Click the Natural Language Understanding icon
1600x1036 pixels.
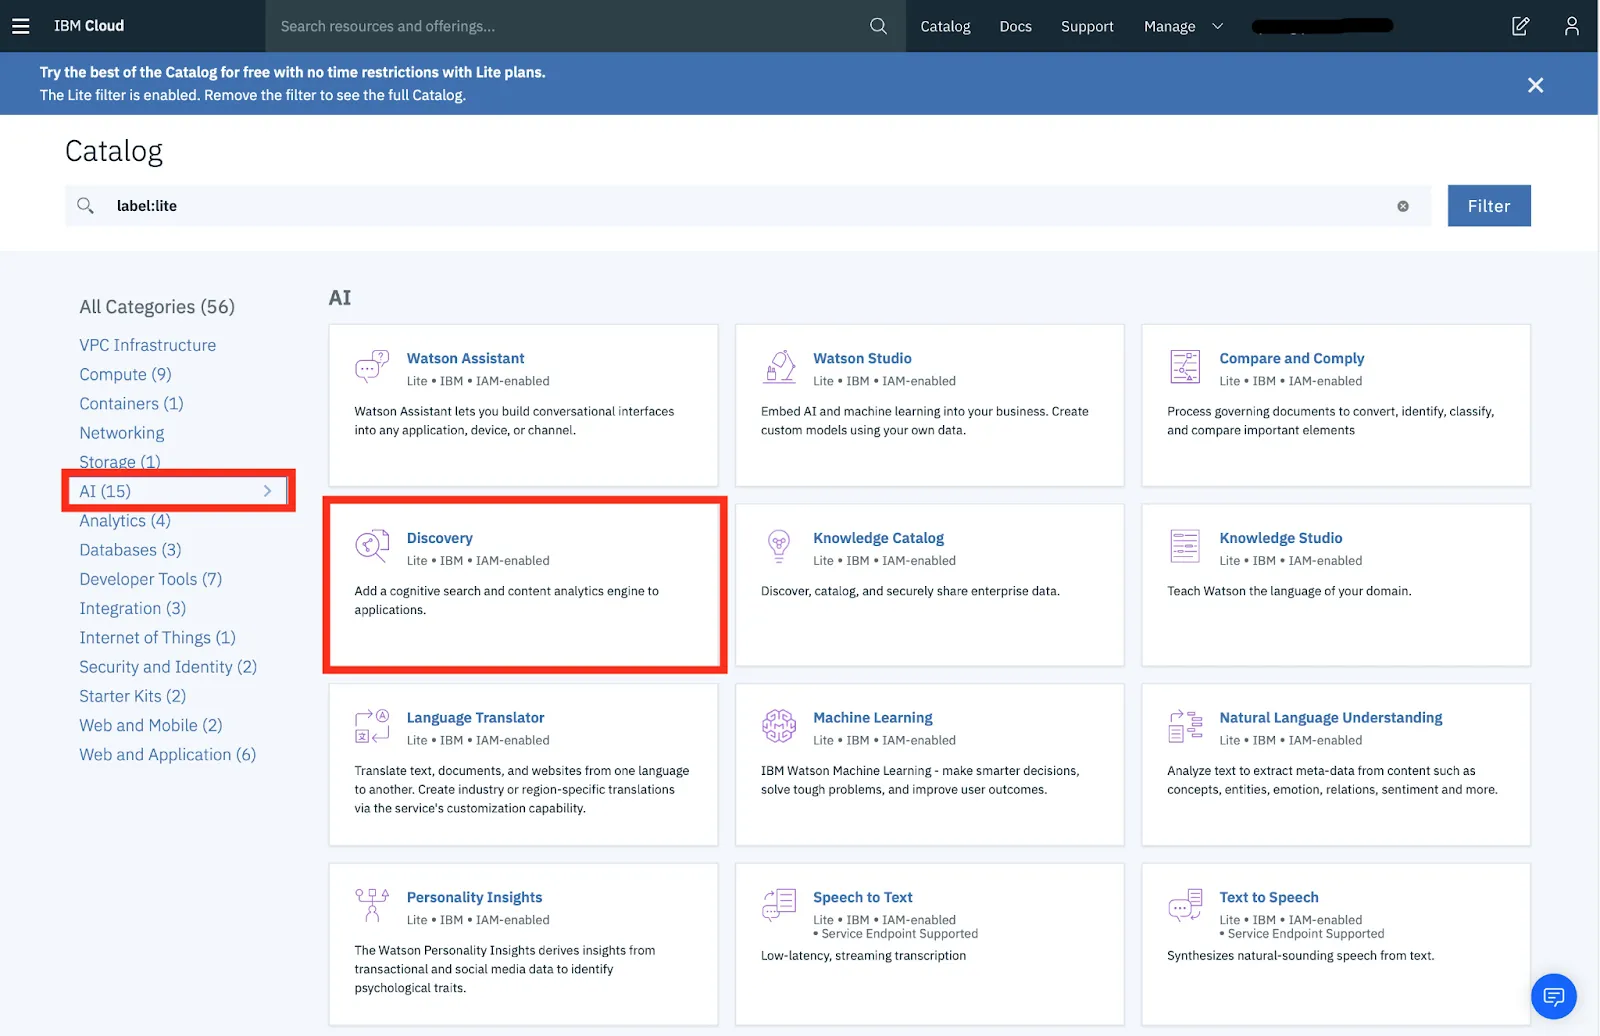[x=1185, y=725]
